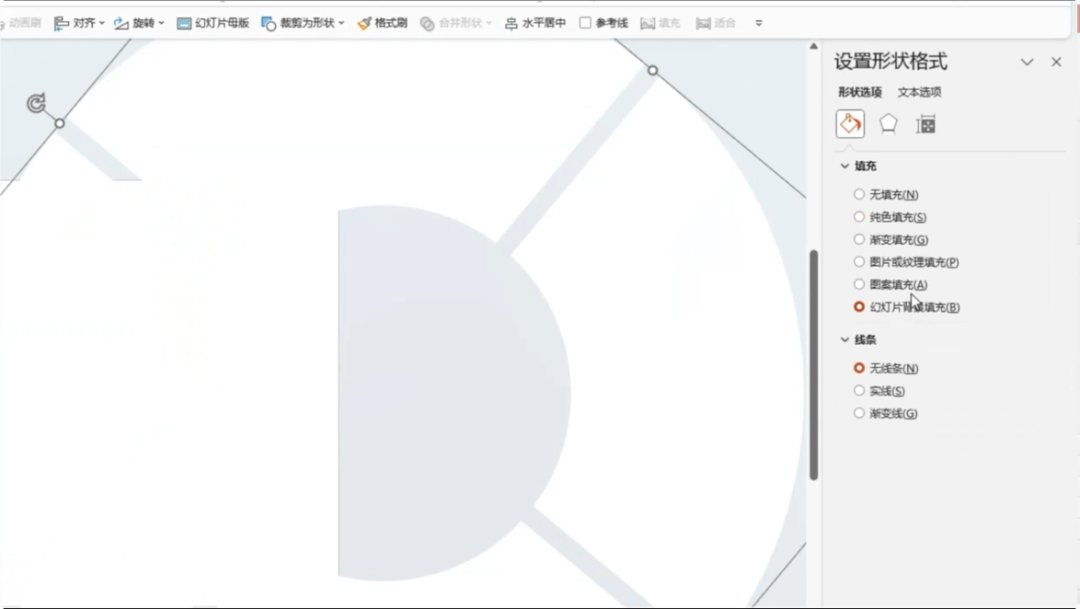The width and height of the screenshot is (1080, 609).
Task: Select 实线 (Solid line) option
Action: pyautogui.click(x=860, y=390)
